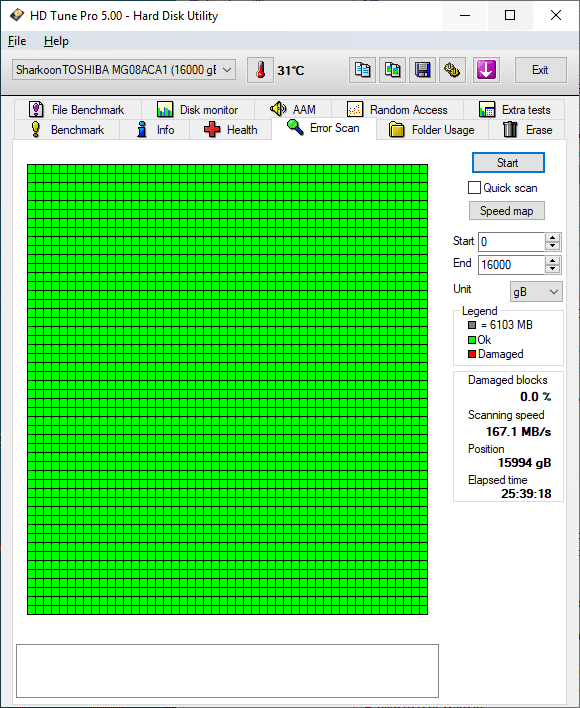Maximize the HD Tune Pro window

[510, 15]
